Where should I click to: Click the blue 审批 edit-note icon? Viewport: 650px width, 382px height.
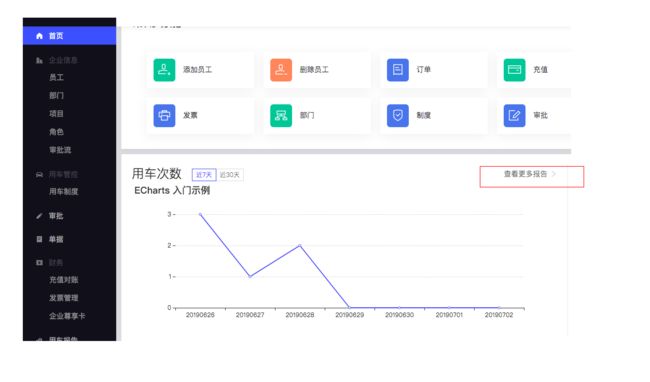[x=514, y=115]
